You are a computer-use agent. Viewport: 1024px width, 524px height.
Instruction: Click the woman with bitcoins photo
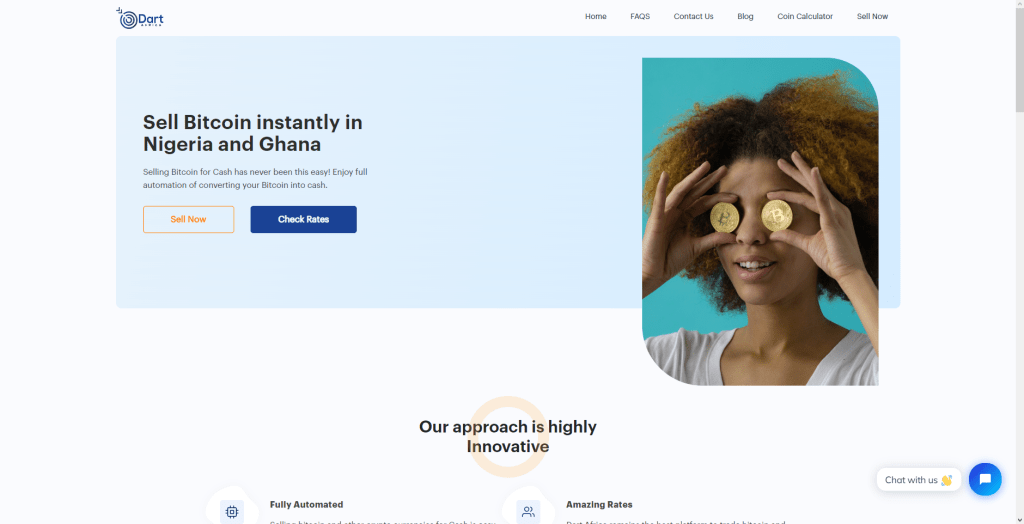(x=760, y=221)
